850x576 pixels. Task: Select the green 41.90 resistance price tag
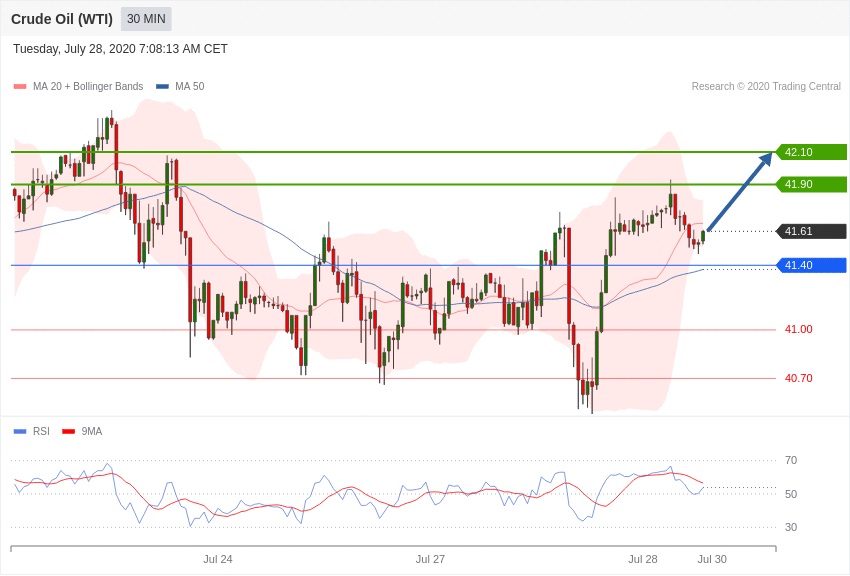[x=812, y=184]
